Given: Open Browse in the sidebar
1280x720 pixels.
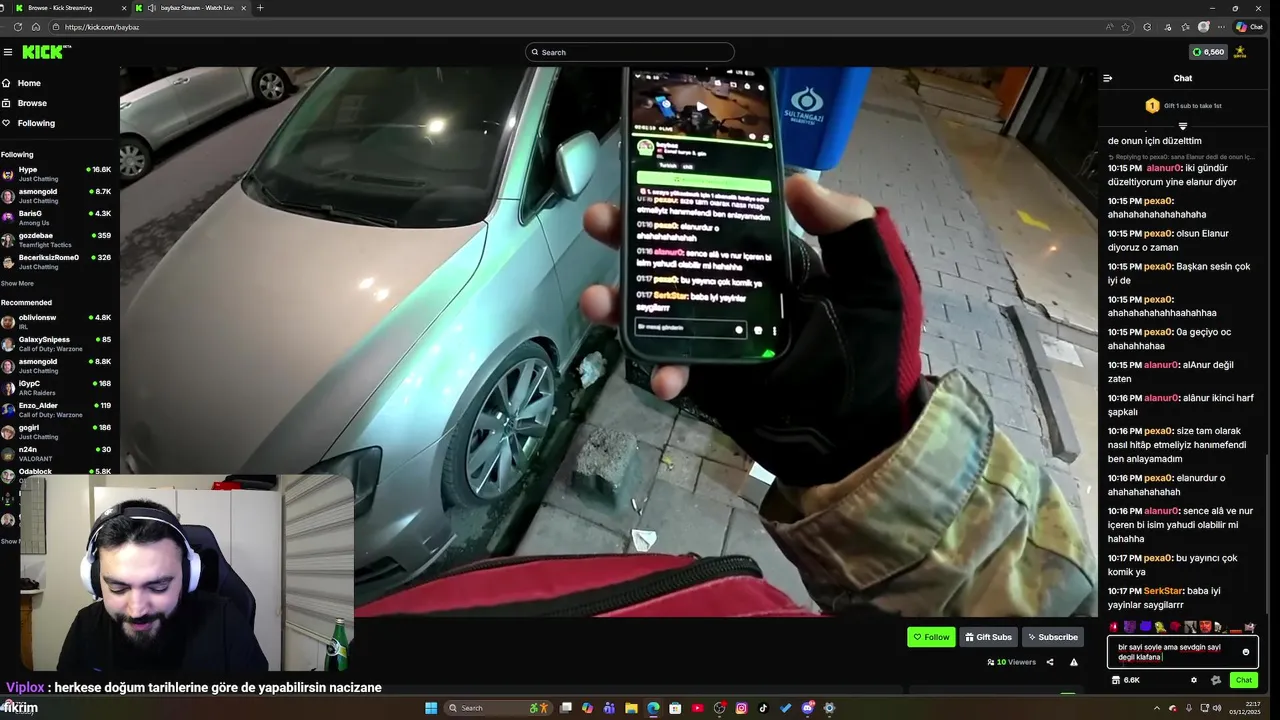Looking at the screenshot, I should [32, 103].
